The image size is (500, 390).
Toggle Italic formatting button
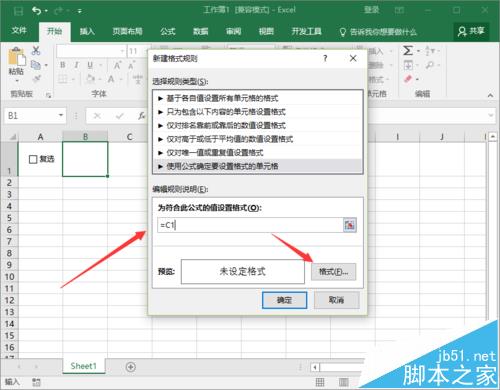coord(76,65)
